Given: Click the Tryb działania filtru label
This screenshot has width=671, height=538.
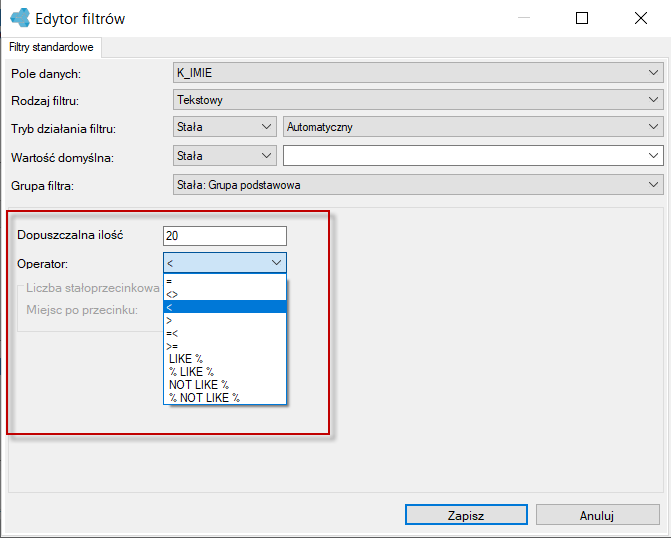Looking at the screenshot, I should [x=63, y=128].
